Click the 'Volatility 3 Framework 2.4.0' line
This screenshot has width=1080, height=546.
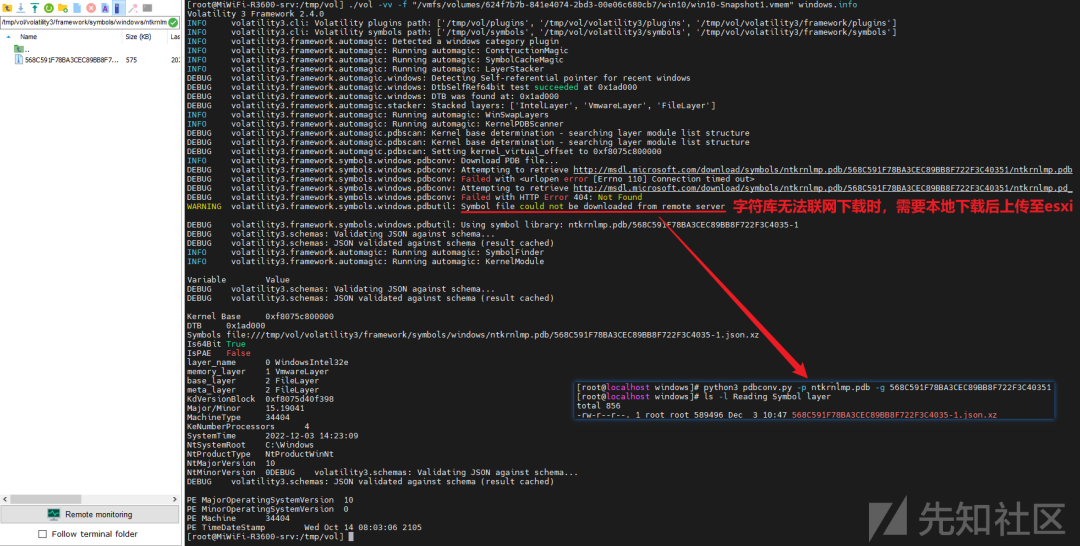click(256, 14)
